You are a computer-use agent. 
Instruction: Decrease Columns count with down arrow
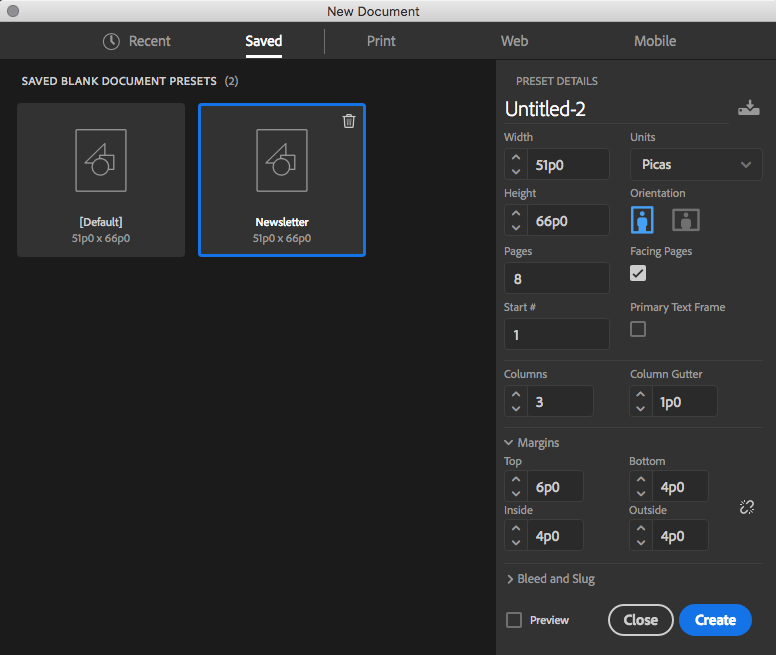(x=516, y=408)
